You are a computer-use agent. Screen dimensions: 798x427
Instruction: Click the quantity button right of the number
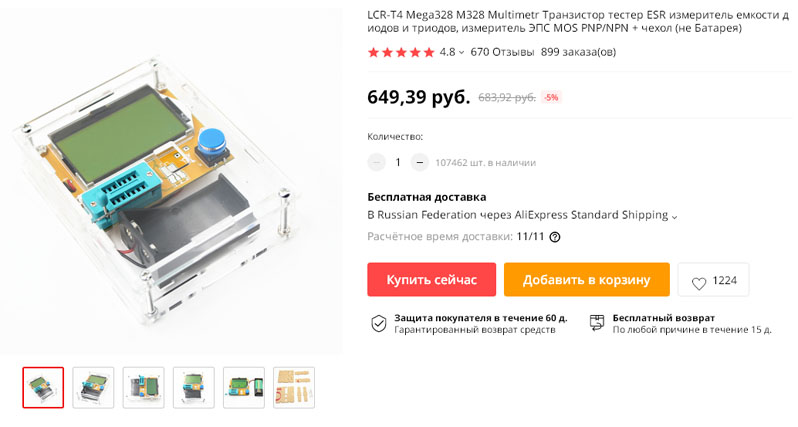419,162
